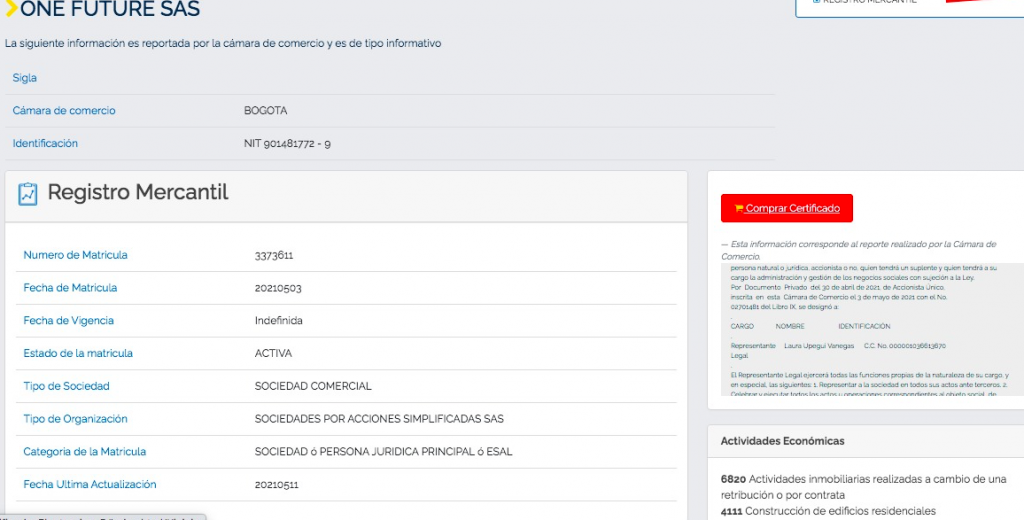Image resolution: width=1024 pixels, height=520 pixels.
Task: Select the BOGOTA value
Action: coord(265,110)
